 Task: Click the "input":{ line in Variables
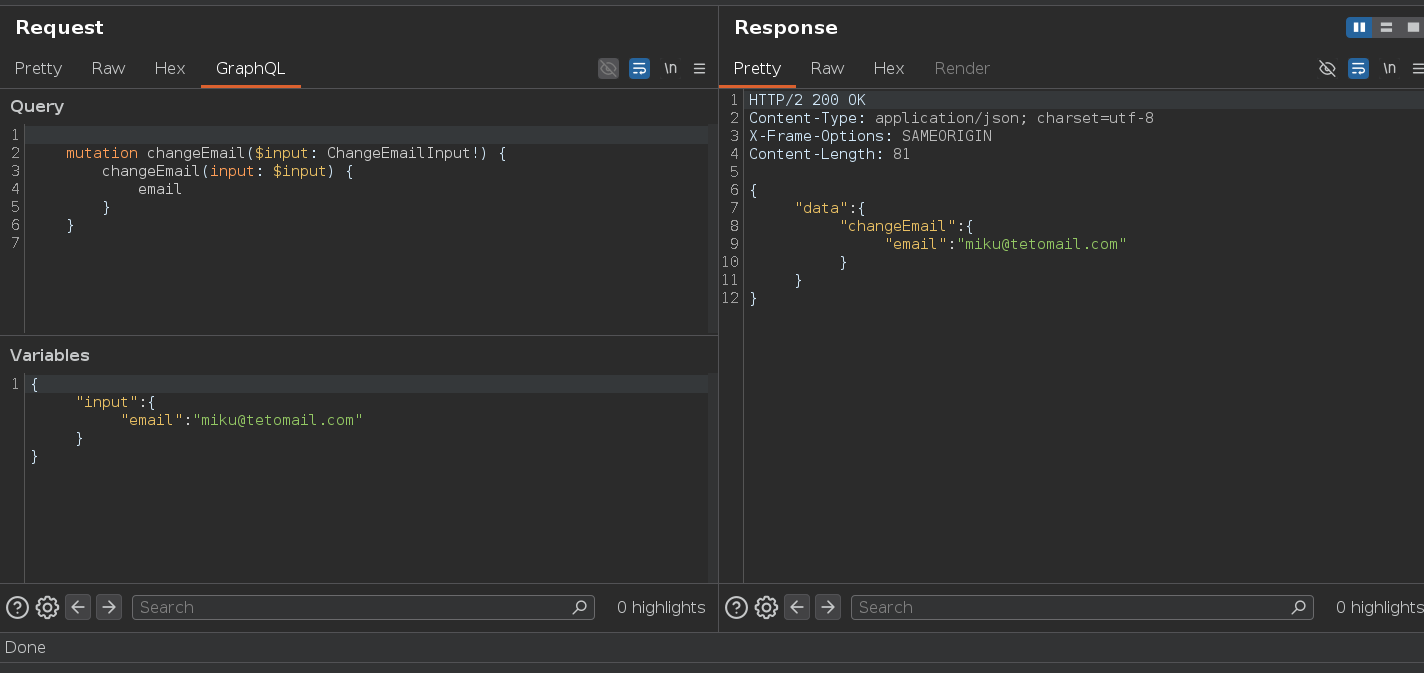116,402
